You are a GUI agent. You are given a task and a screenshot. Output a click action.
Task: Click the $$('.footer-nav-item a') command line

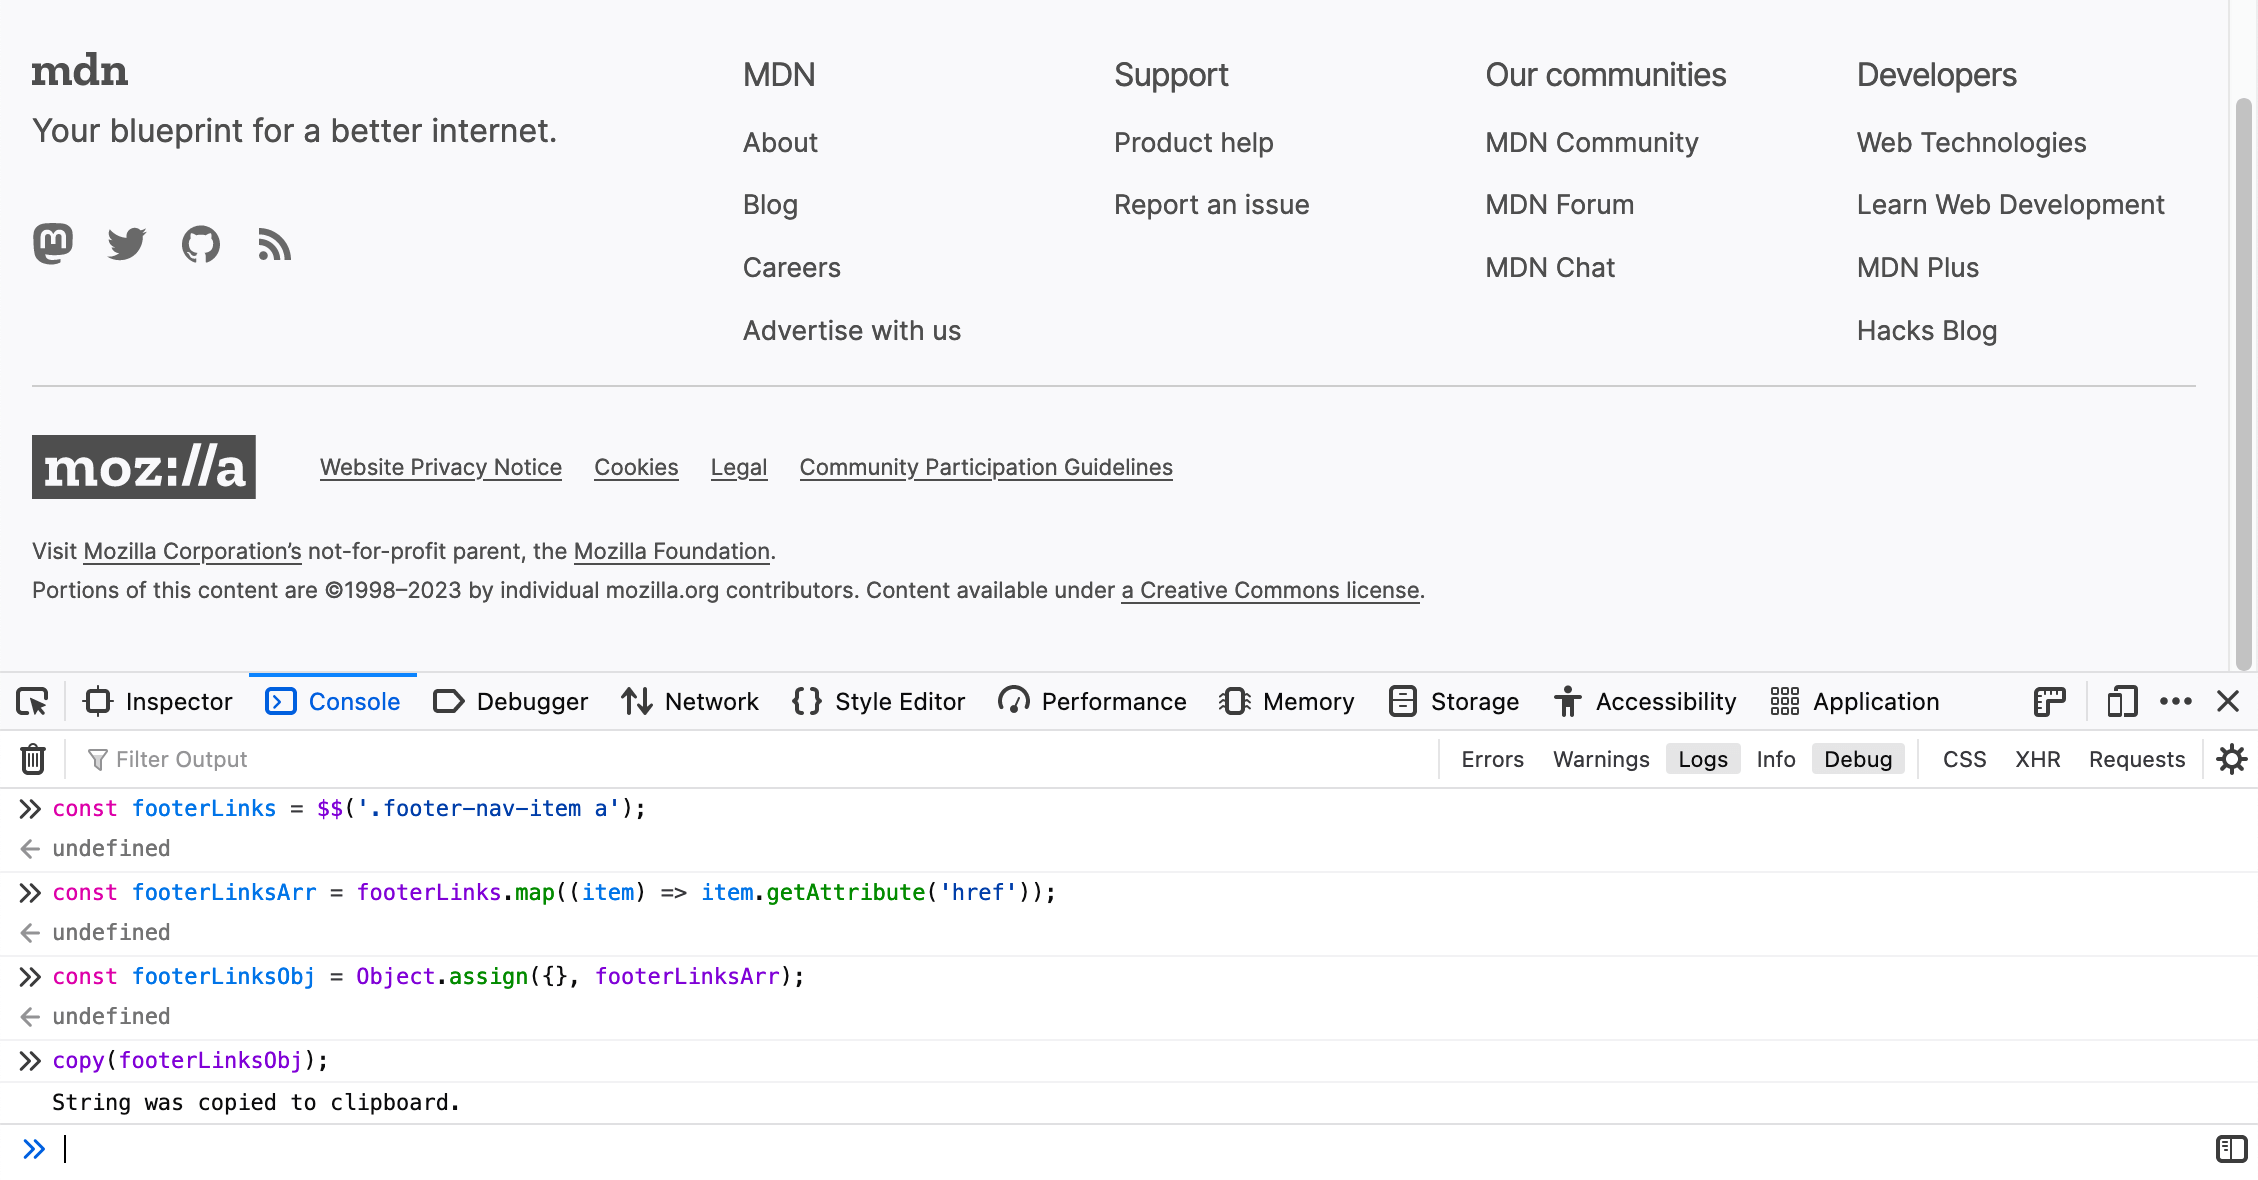pyautogui.click(x=349, y=808)
